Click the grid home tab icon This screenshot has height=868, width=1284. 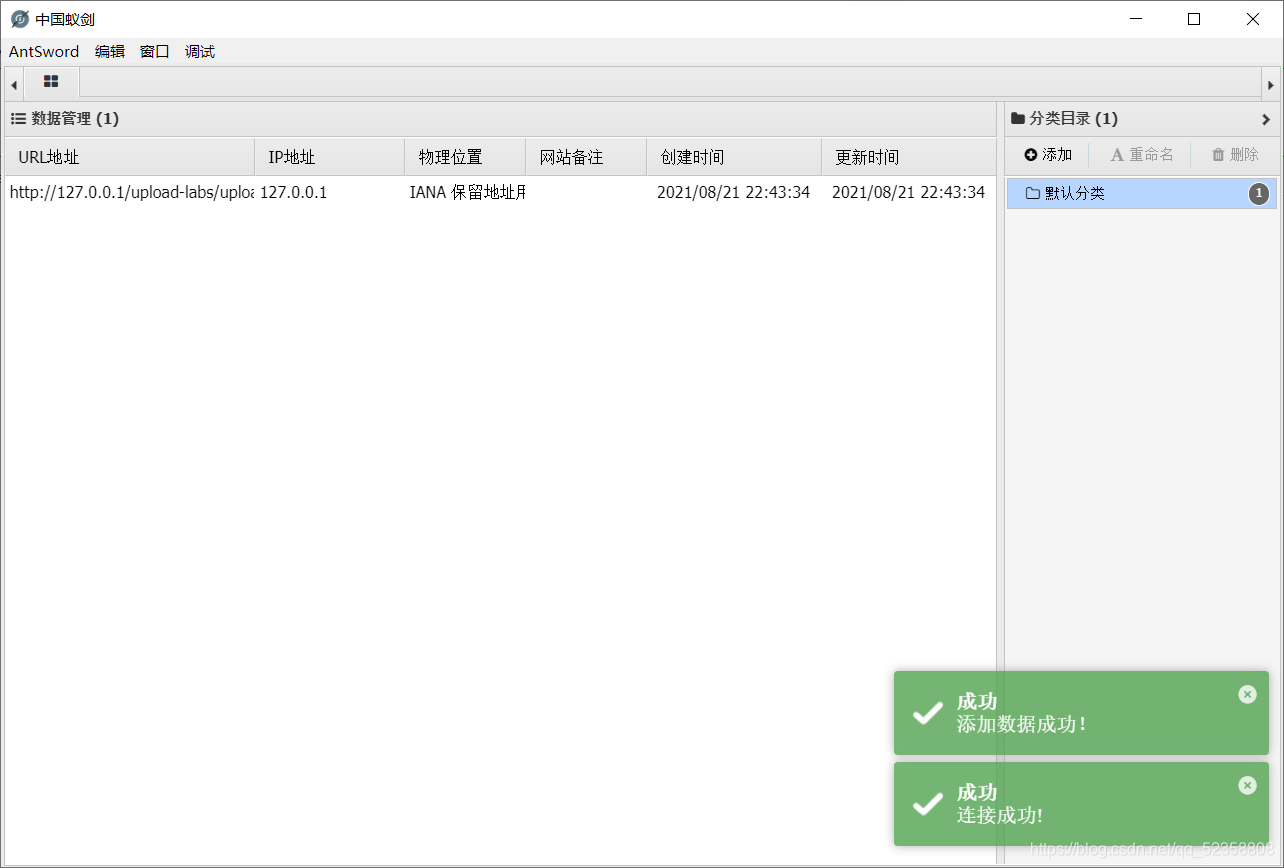coord(51,82)
